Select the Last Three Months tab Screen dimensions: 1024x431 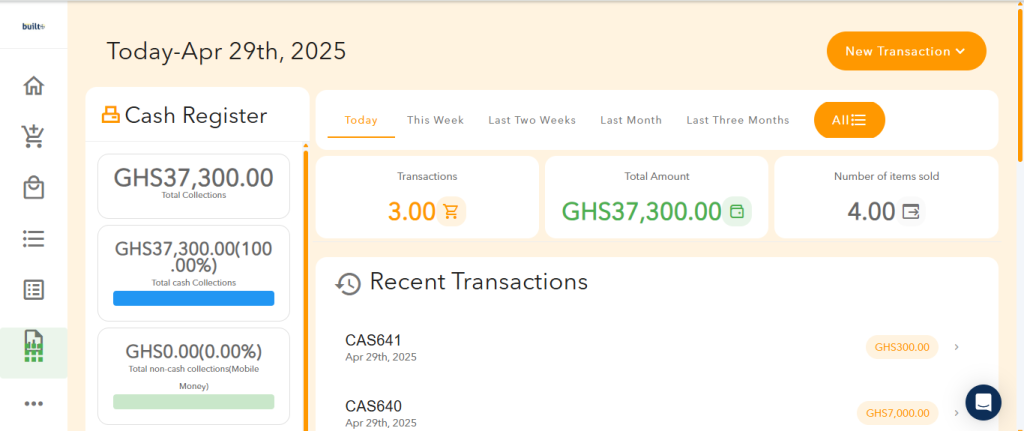(738, 120)
